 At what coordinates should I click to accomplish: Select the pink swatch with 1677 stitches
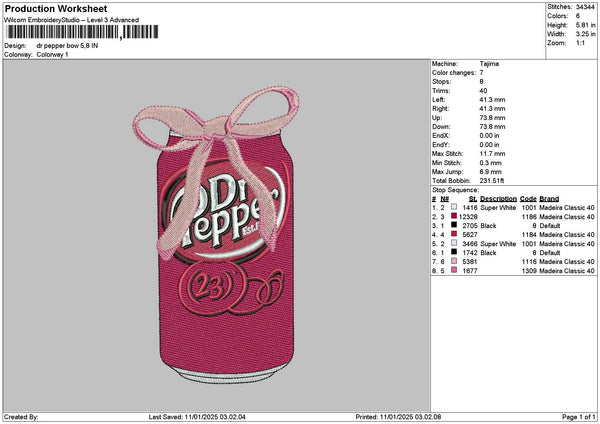pyautogui.click(x=454, y=271)
